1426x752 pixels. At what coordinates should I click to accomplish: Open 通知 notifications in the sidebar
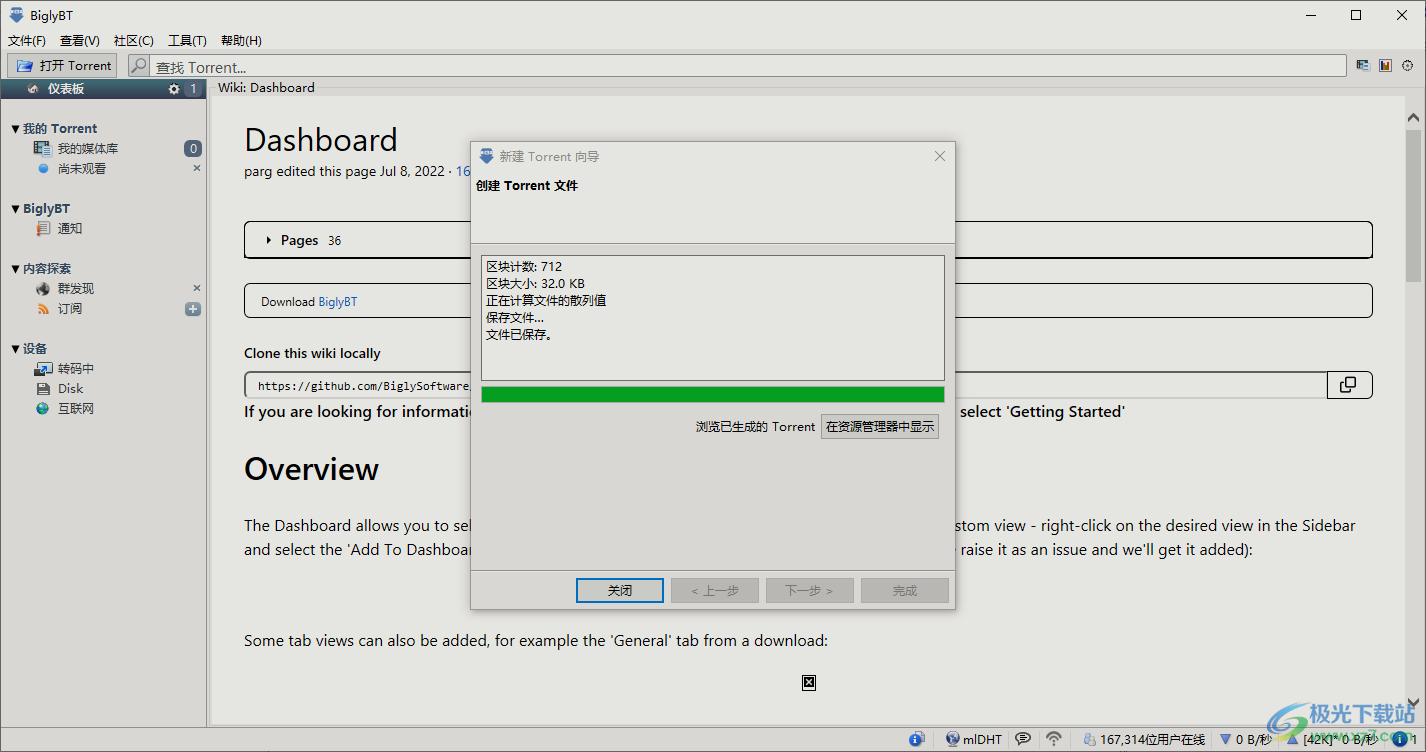tap(69, 229)
